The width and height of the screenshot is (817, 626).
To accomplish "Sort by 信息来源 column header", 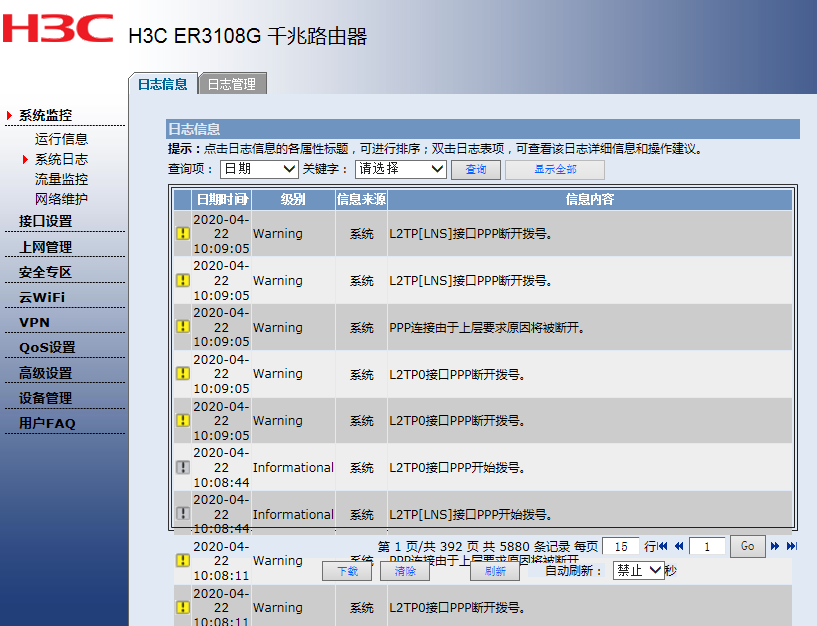I will (x=361, y=199).
